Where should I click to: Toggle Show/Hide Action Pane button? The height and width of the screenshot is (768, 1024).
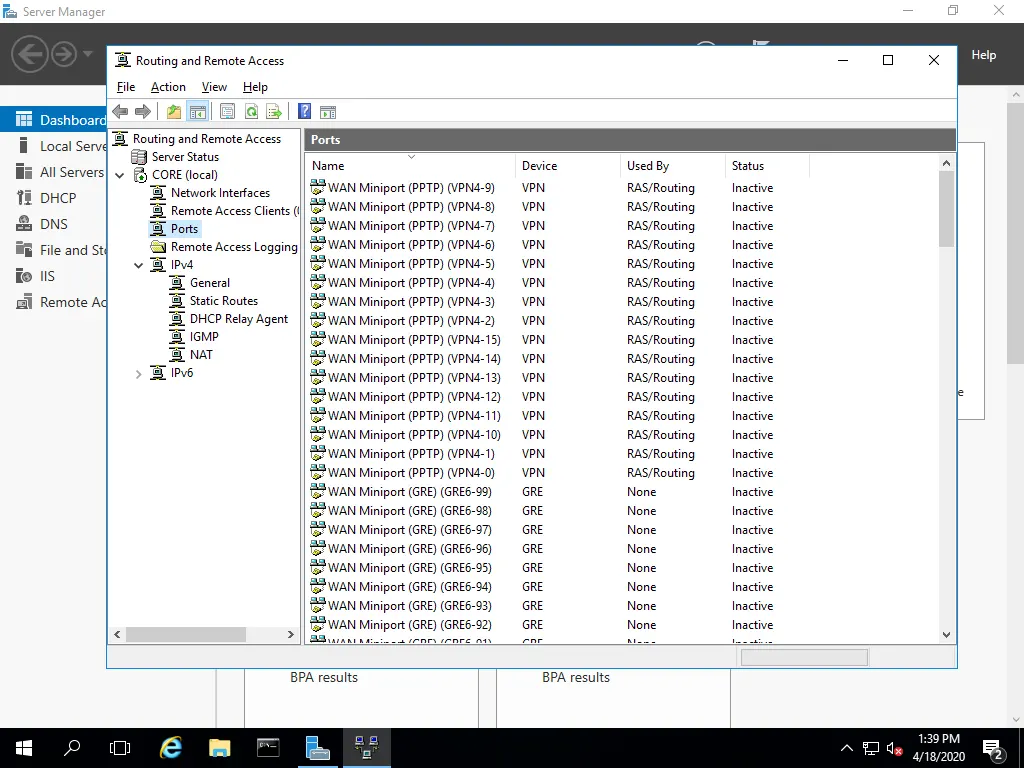(x=328, y=112)
